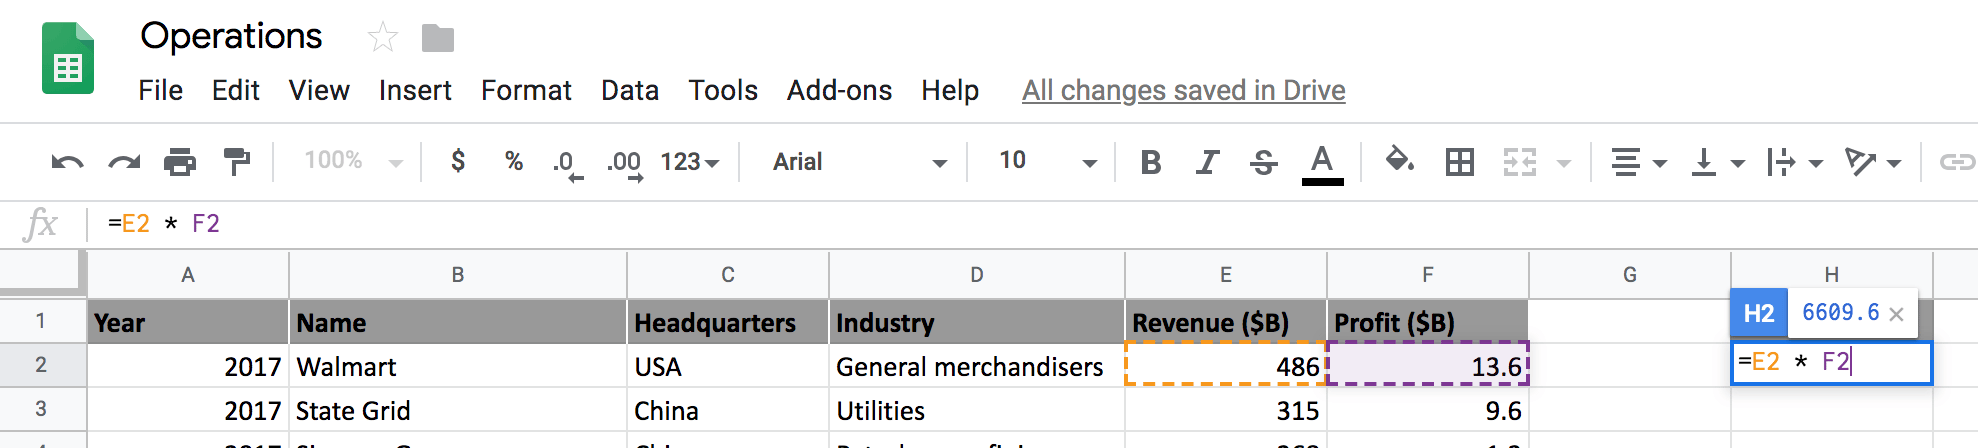Activate the Paint format tool

tap(237, 161)
